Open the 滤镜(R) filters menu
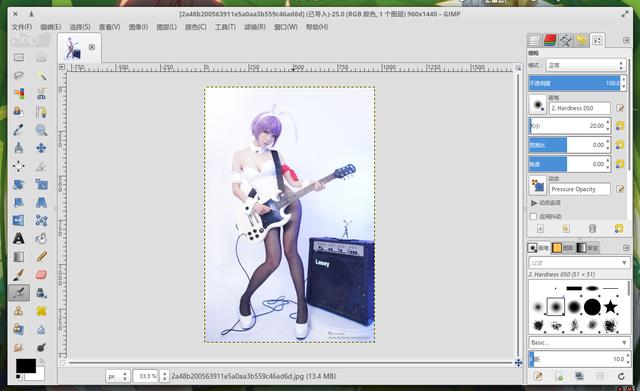Viewport: 640px width, 391px height. click(255, 27)
